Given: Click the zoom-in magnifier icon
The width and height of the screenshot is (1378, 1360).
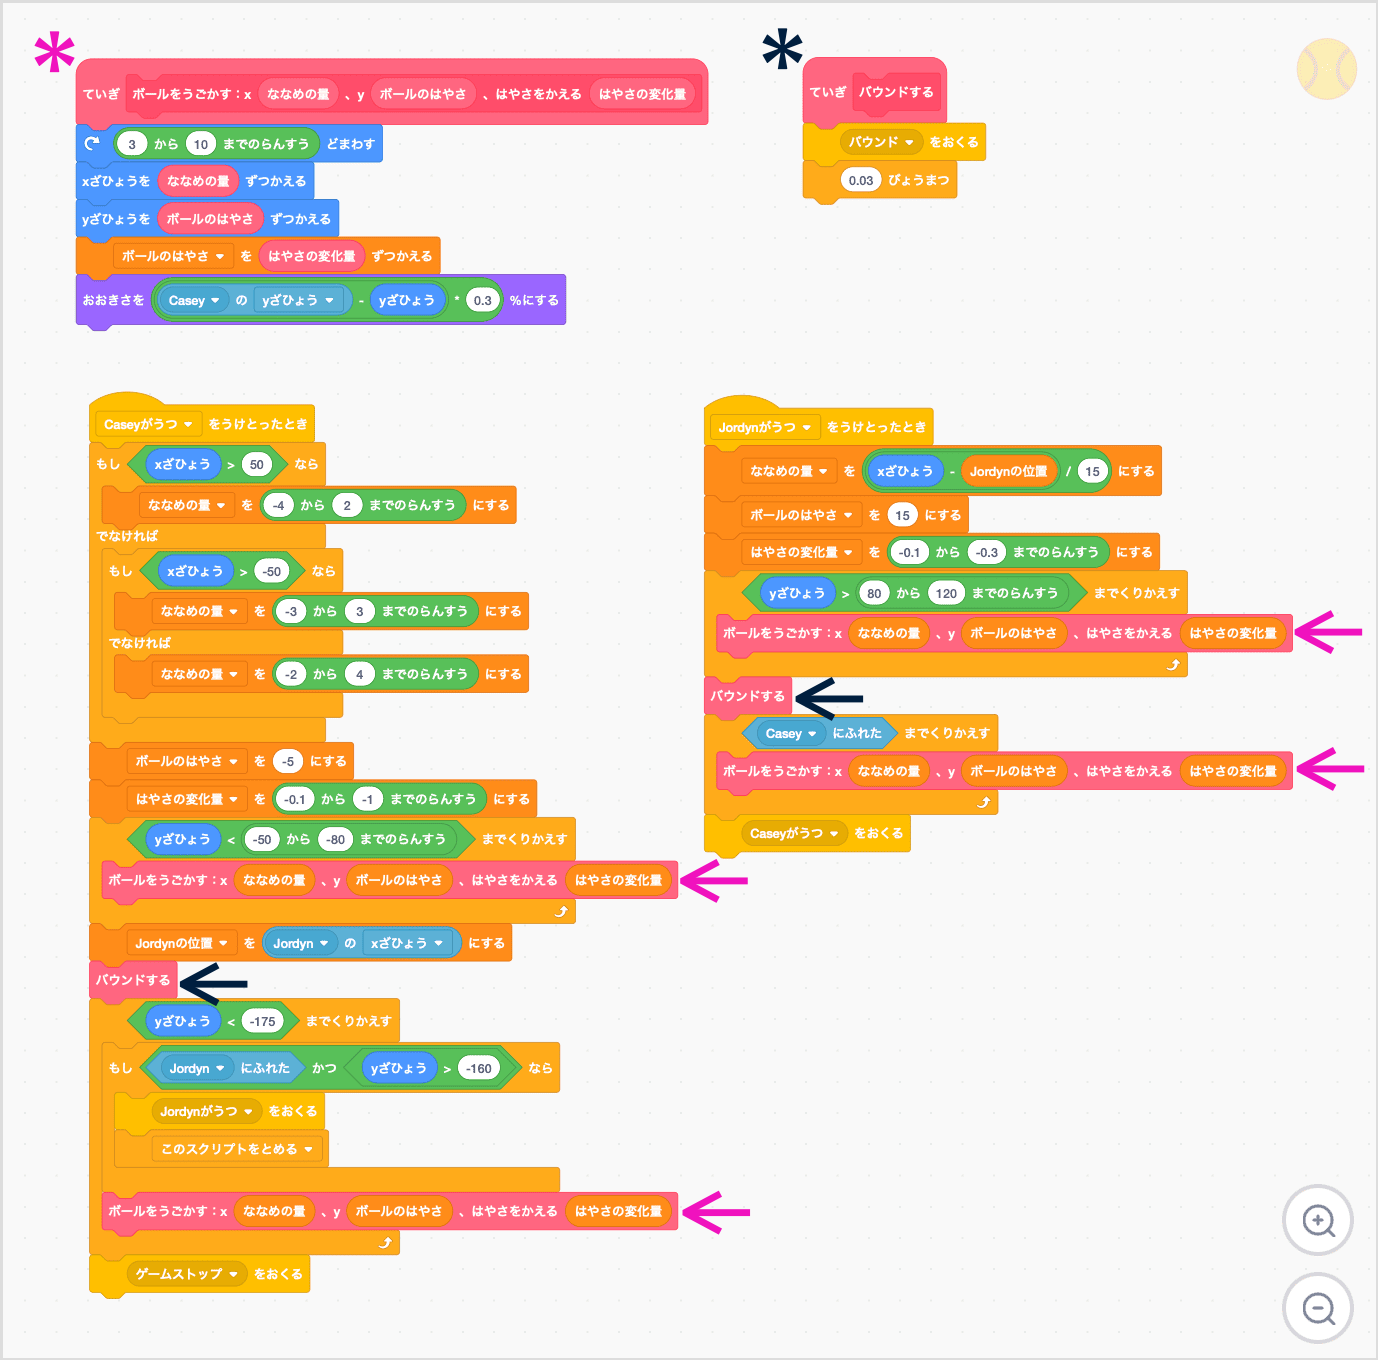Looking at the screenshot, I should (1318, 1220).
